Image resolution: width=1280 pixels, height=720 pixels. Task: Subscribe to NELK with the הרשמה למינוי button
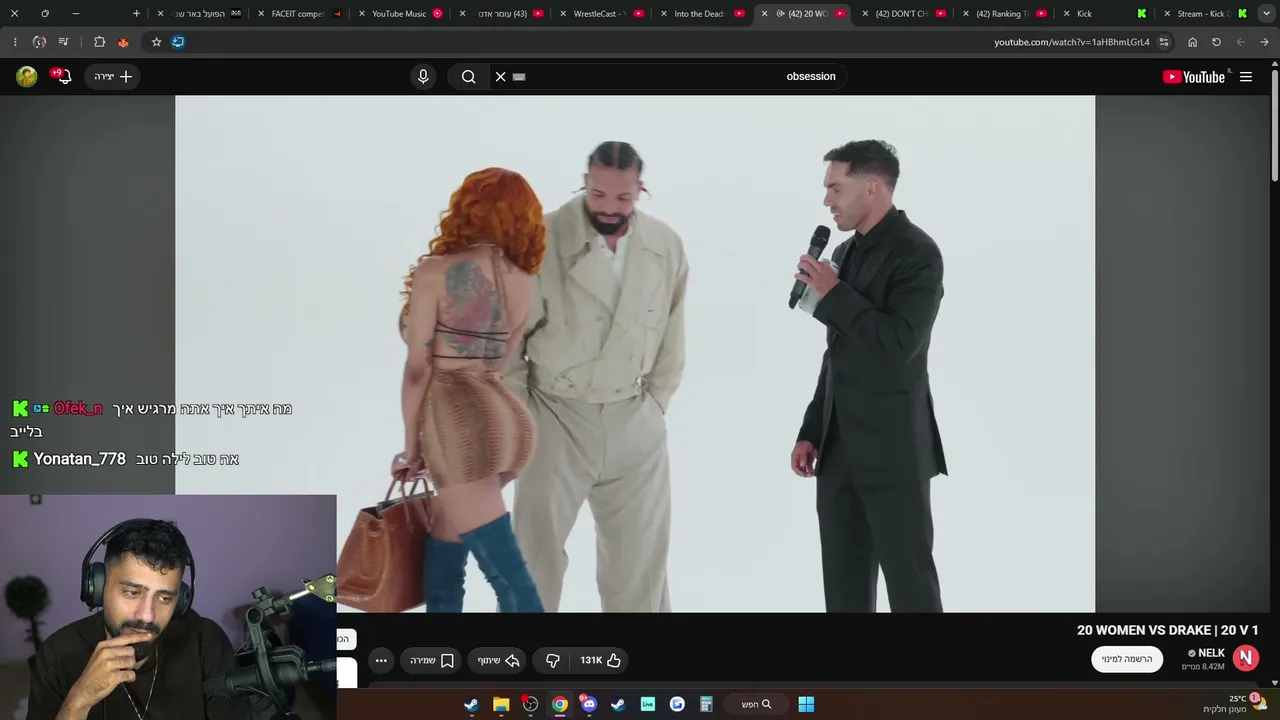tap(1127, 659)
